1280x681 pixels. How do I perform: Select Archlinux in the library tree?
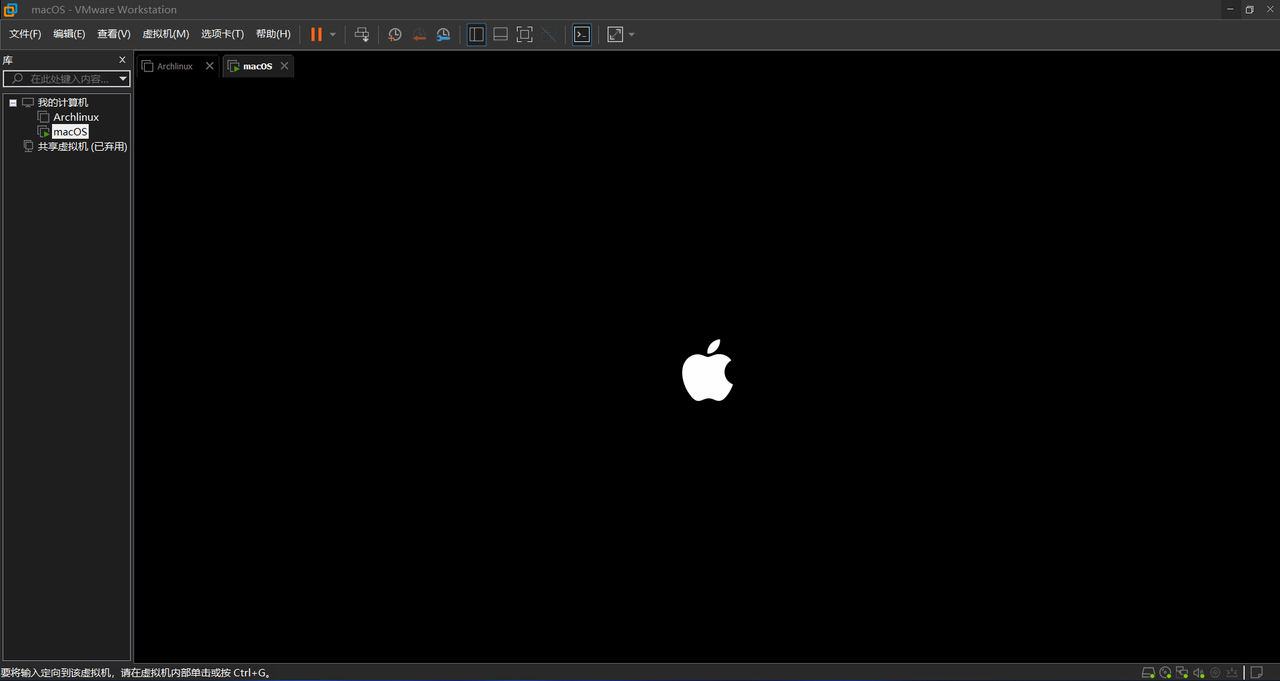point(76,117)
